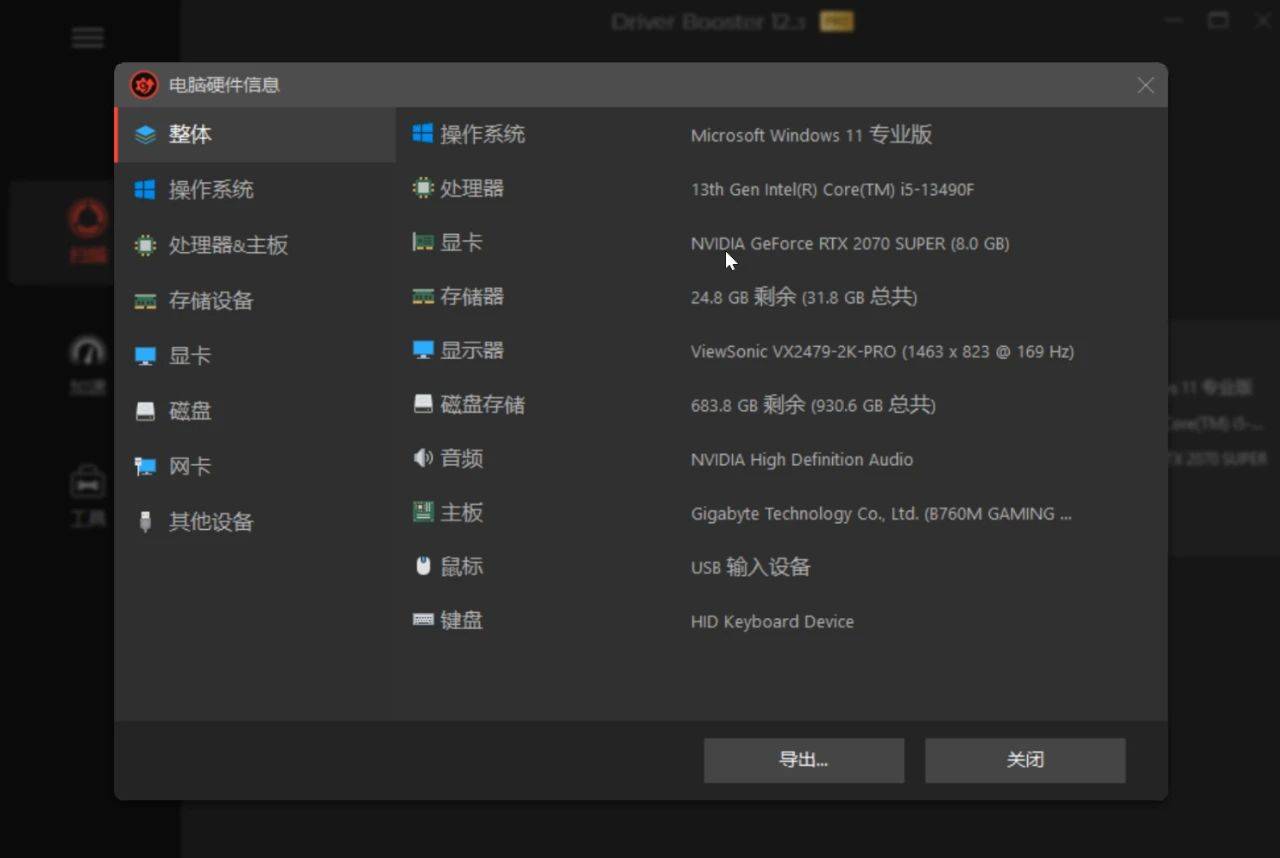Image resolution: width=1280 pixels, height=858 pixels.
Task: Click the keyboard icon next to 键盘
Action: (423, 620)
